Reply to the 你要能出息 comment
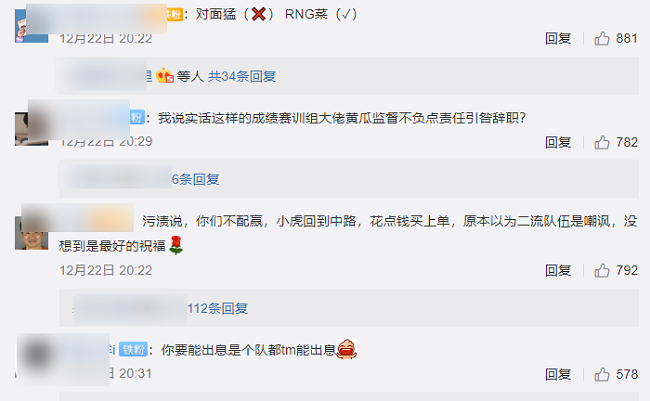650x401 pixels. pyautogui.click(x=558, y=374)
